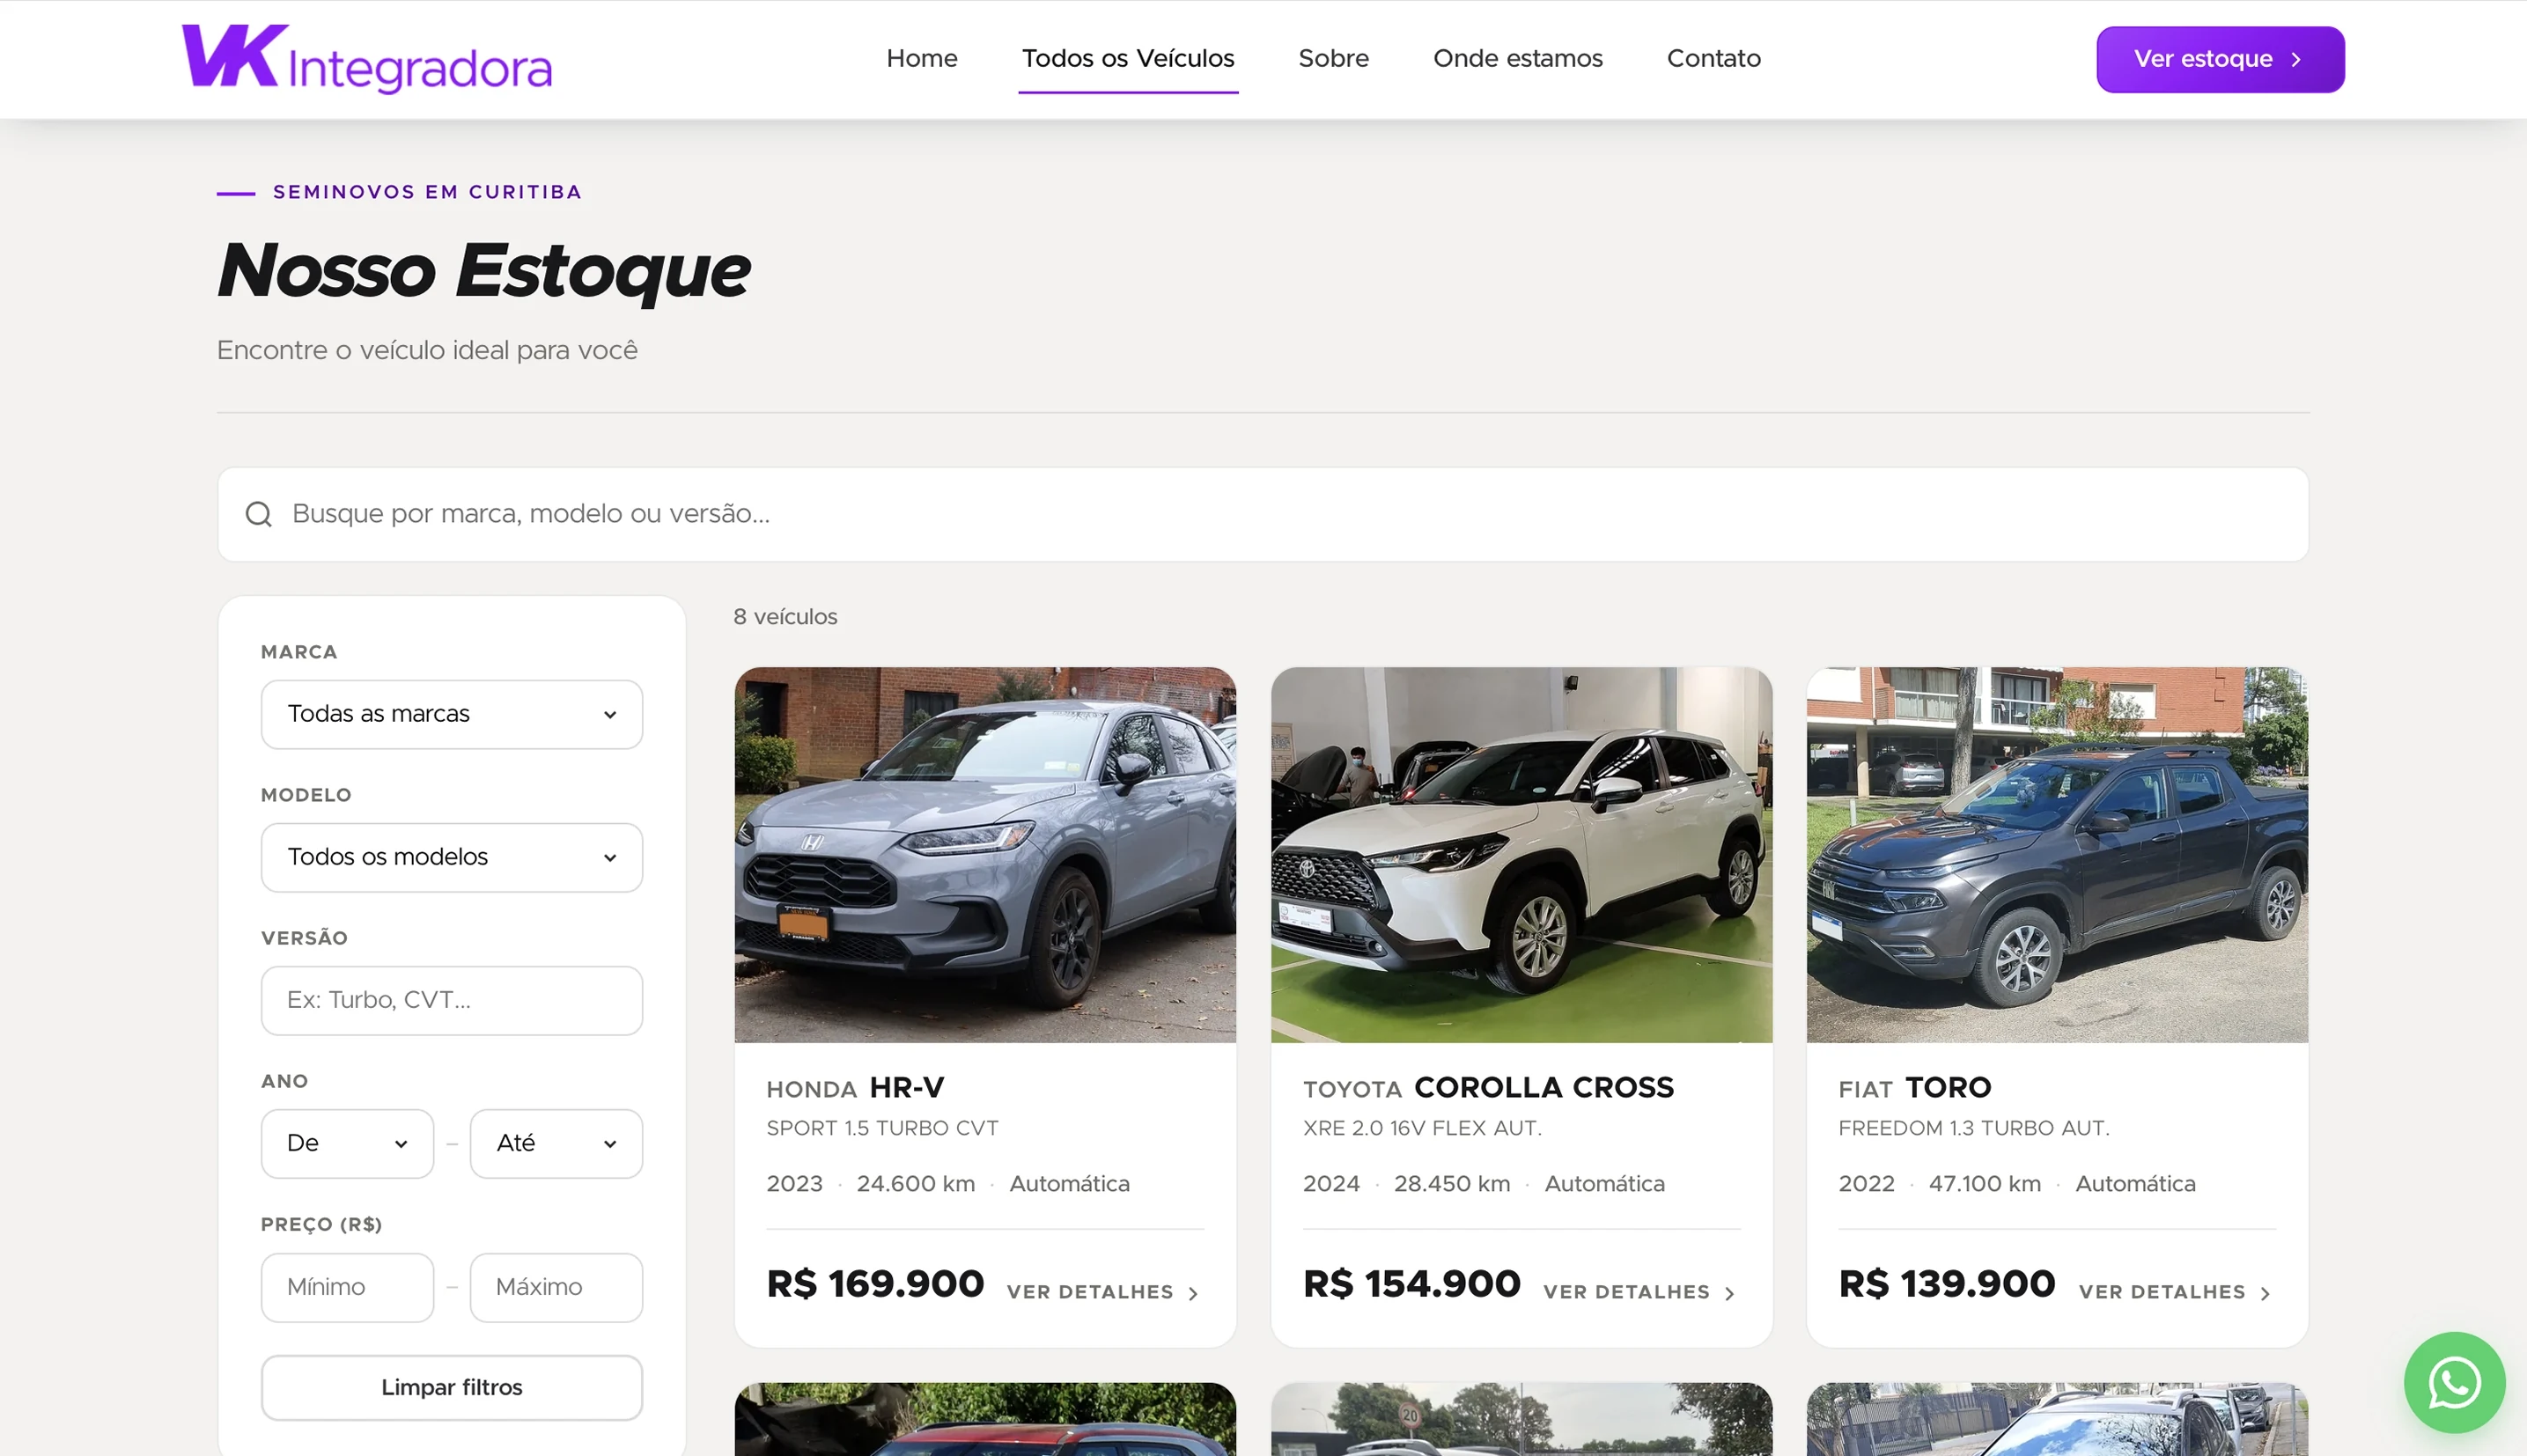Click the TORO card title
Viewport: 2527px width, 1456px height.
click(1948, 1087)
